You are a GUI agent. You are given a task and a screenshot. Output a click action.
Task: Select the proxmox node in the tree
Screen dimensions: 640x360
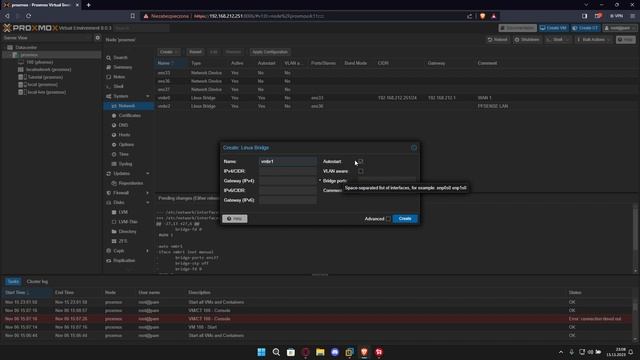click(29, 55)
